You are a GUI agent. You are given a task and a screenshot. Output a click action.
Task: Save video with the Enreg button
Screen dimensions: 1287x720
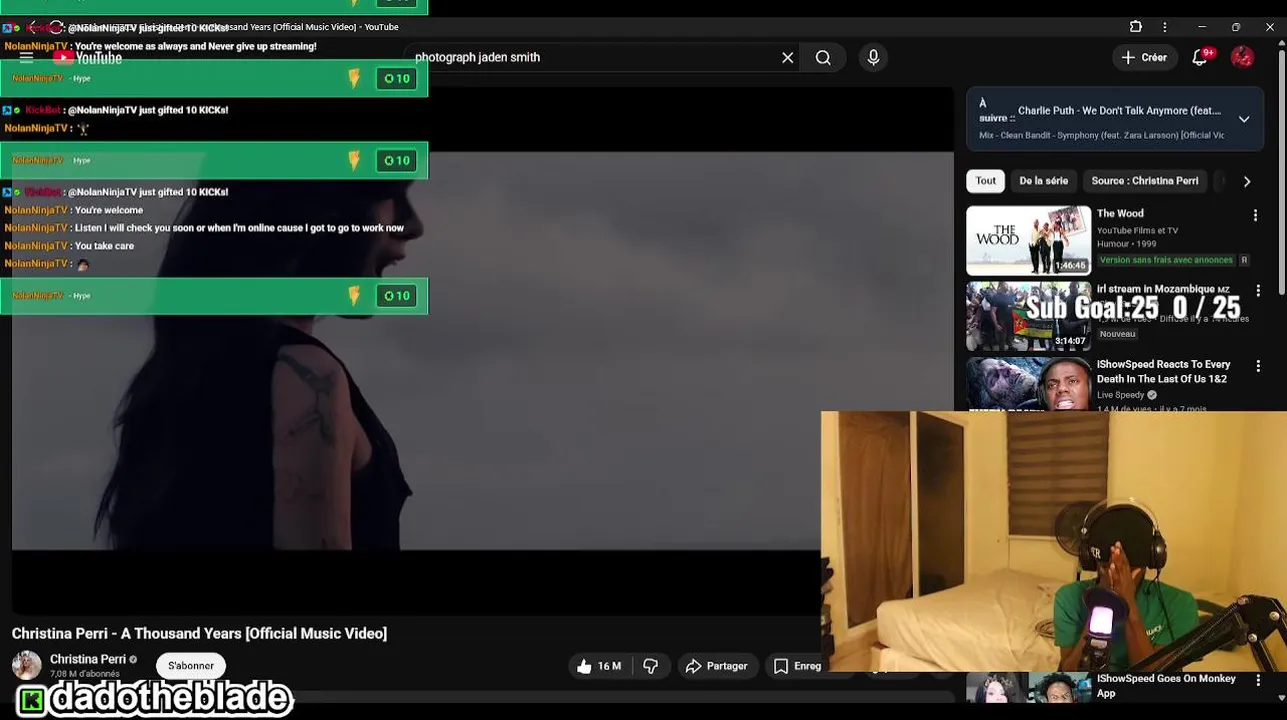pos(798,666)
